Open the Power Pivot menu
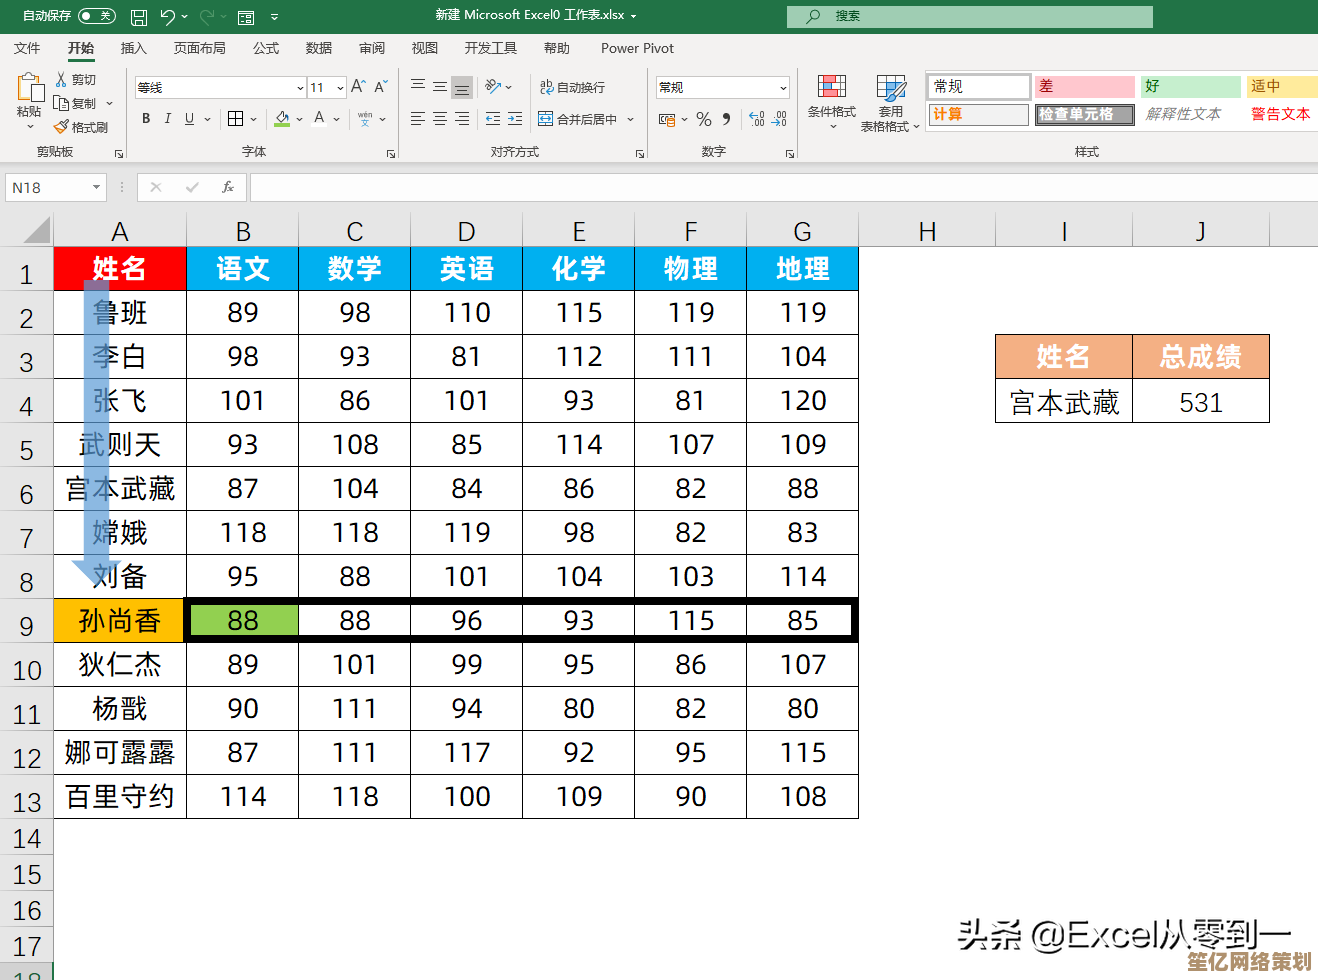Viewport: 1318px width, 980px height. click(637, 48)
